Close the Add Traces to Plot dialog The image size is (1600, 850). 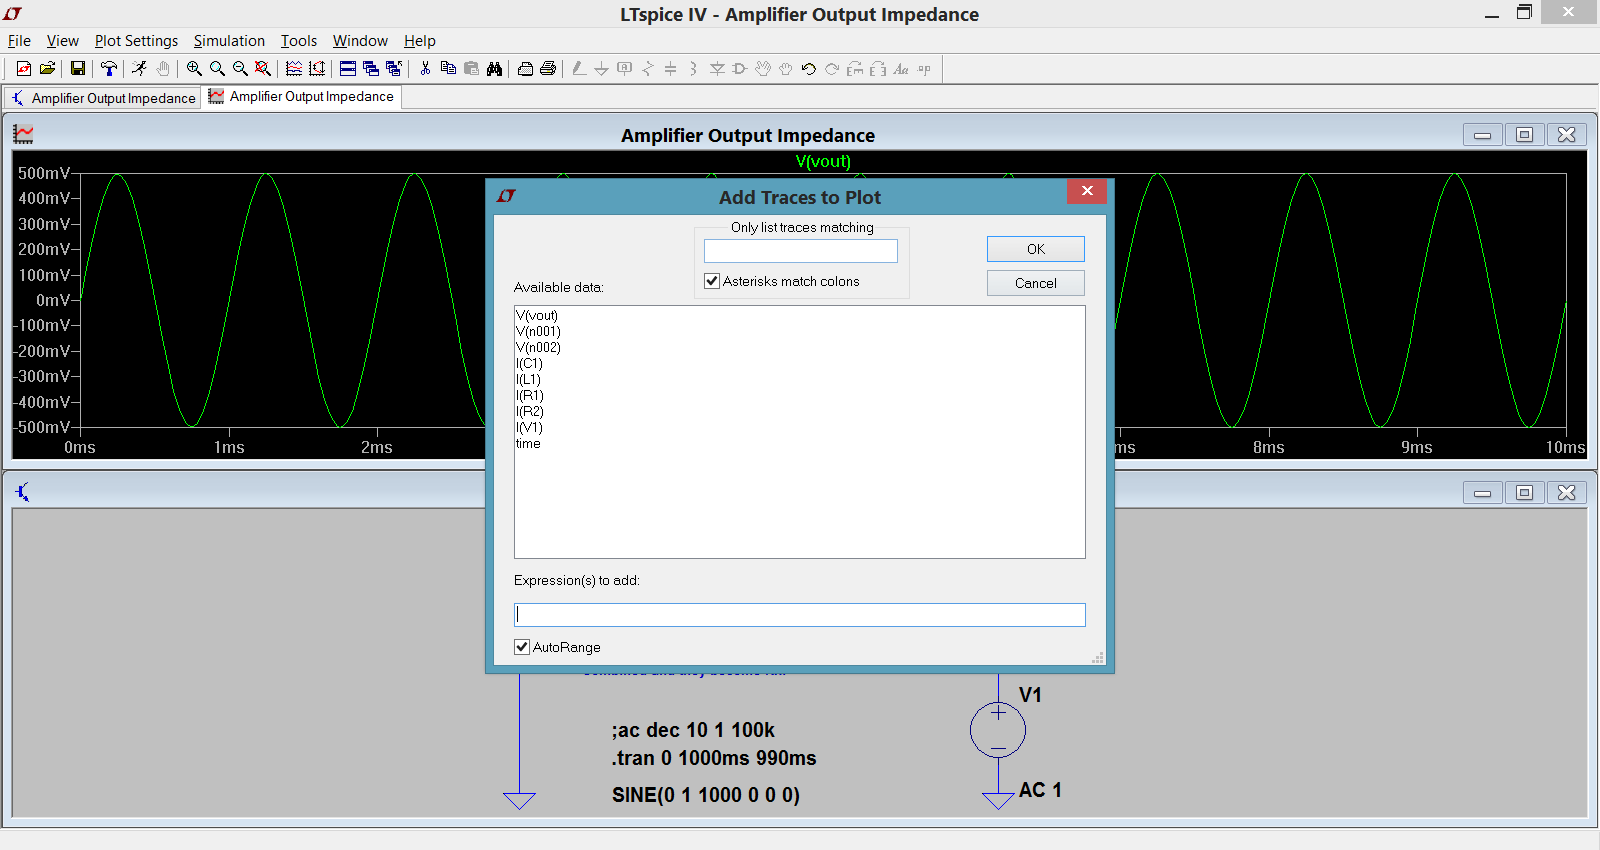[1087, 190]
